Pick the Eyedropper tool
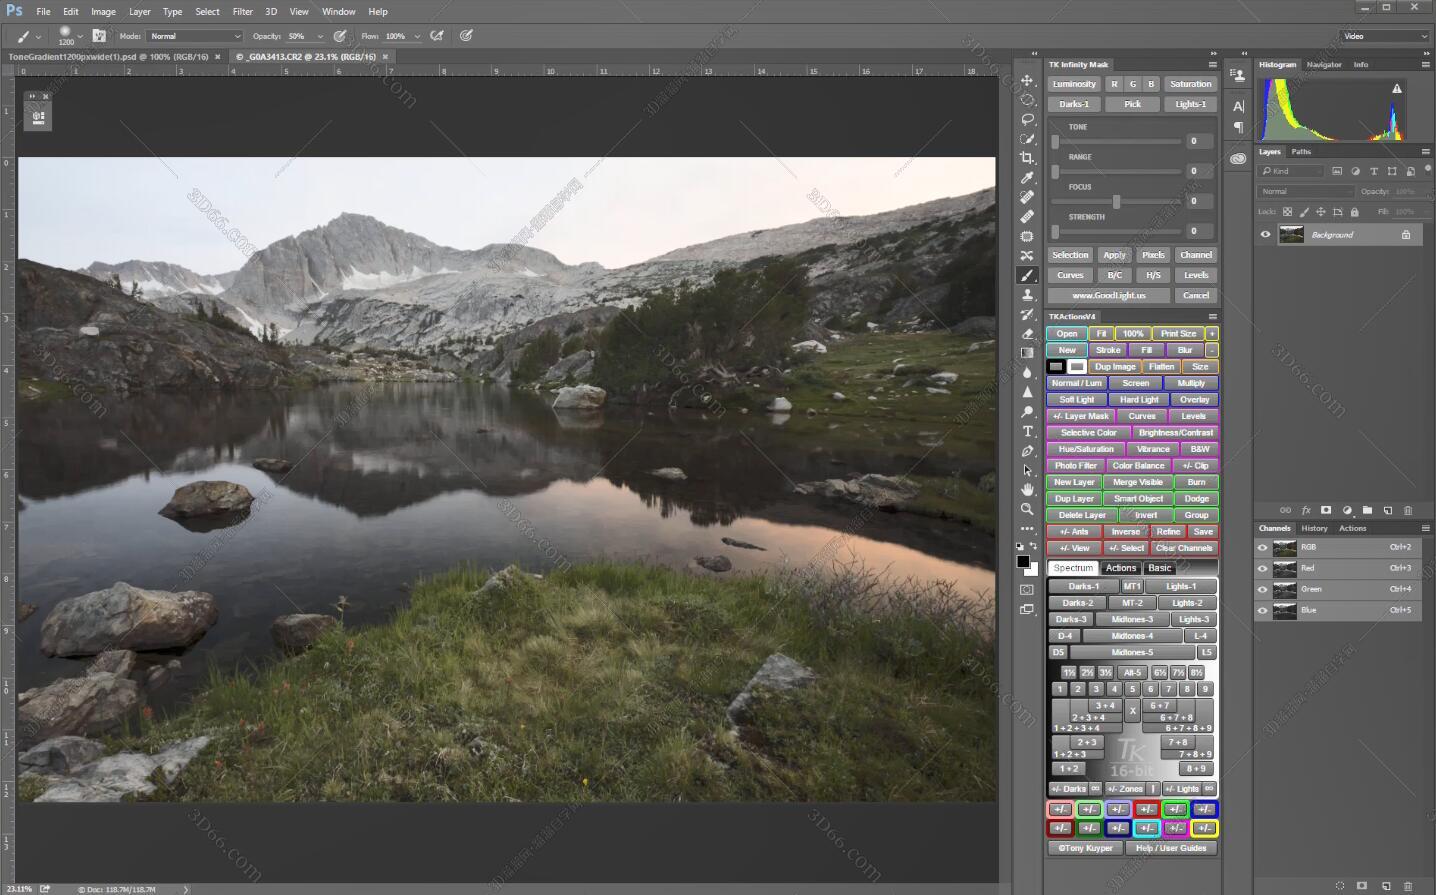The image size is (1436, 895). pyautogui.click(x=1027, y=176)
